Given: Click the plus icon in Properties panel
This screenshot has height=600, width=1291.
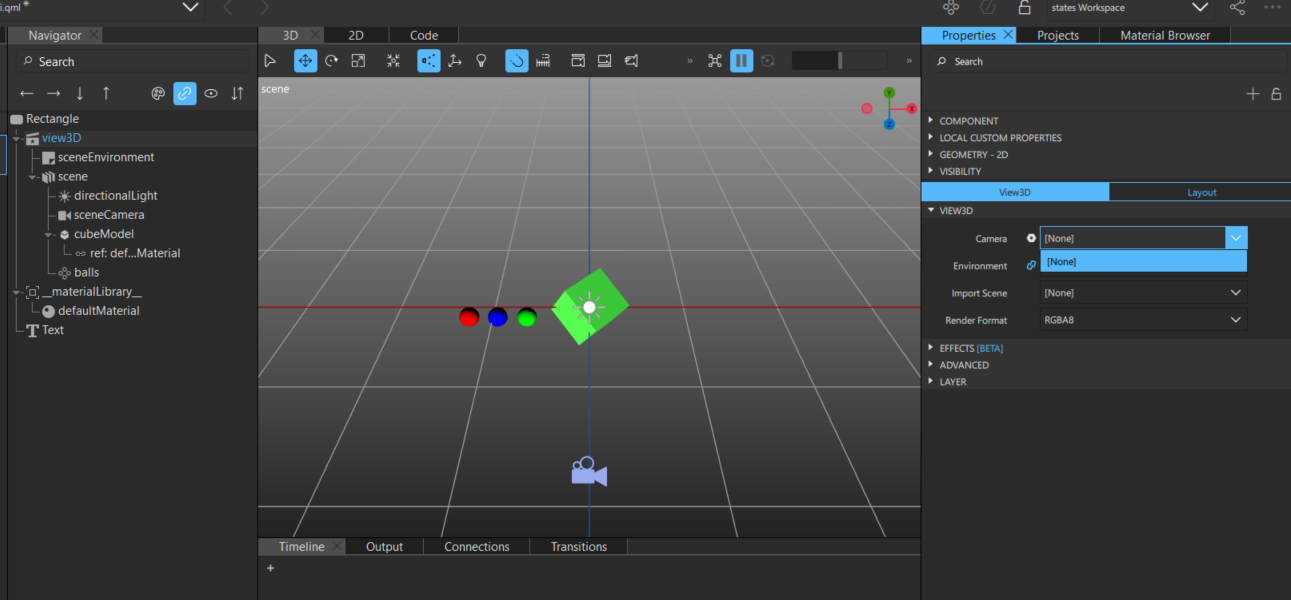Looking at the screenshot, I should [1252, 94].
